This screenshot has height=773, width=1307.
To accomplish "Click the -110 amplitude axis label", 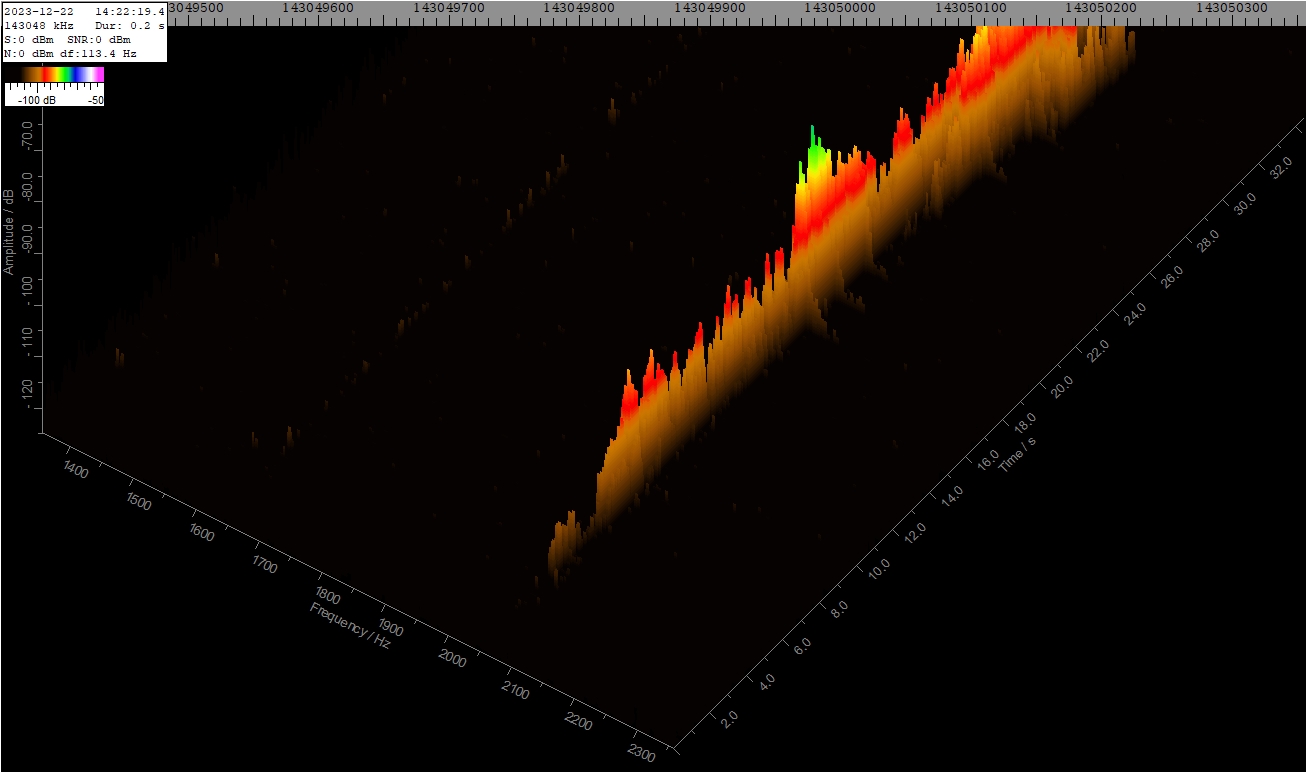I will 27,342.
